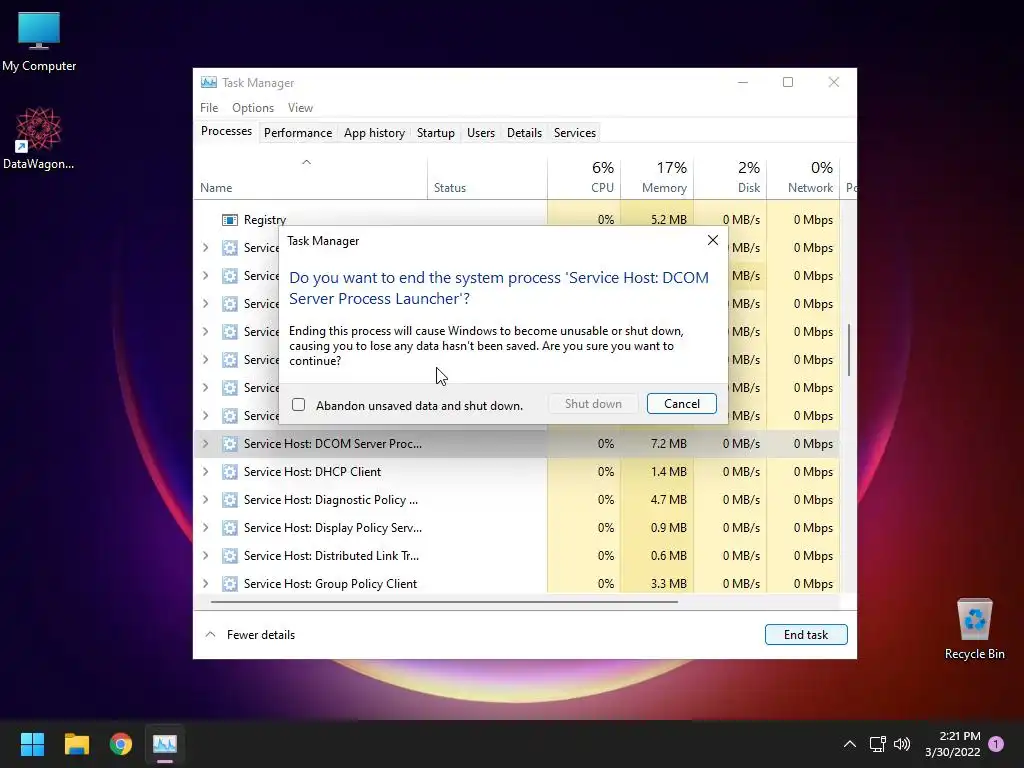Click DCOM Server Process gear icon

[x=229, y=444]
